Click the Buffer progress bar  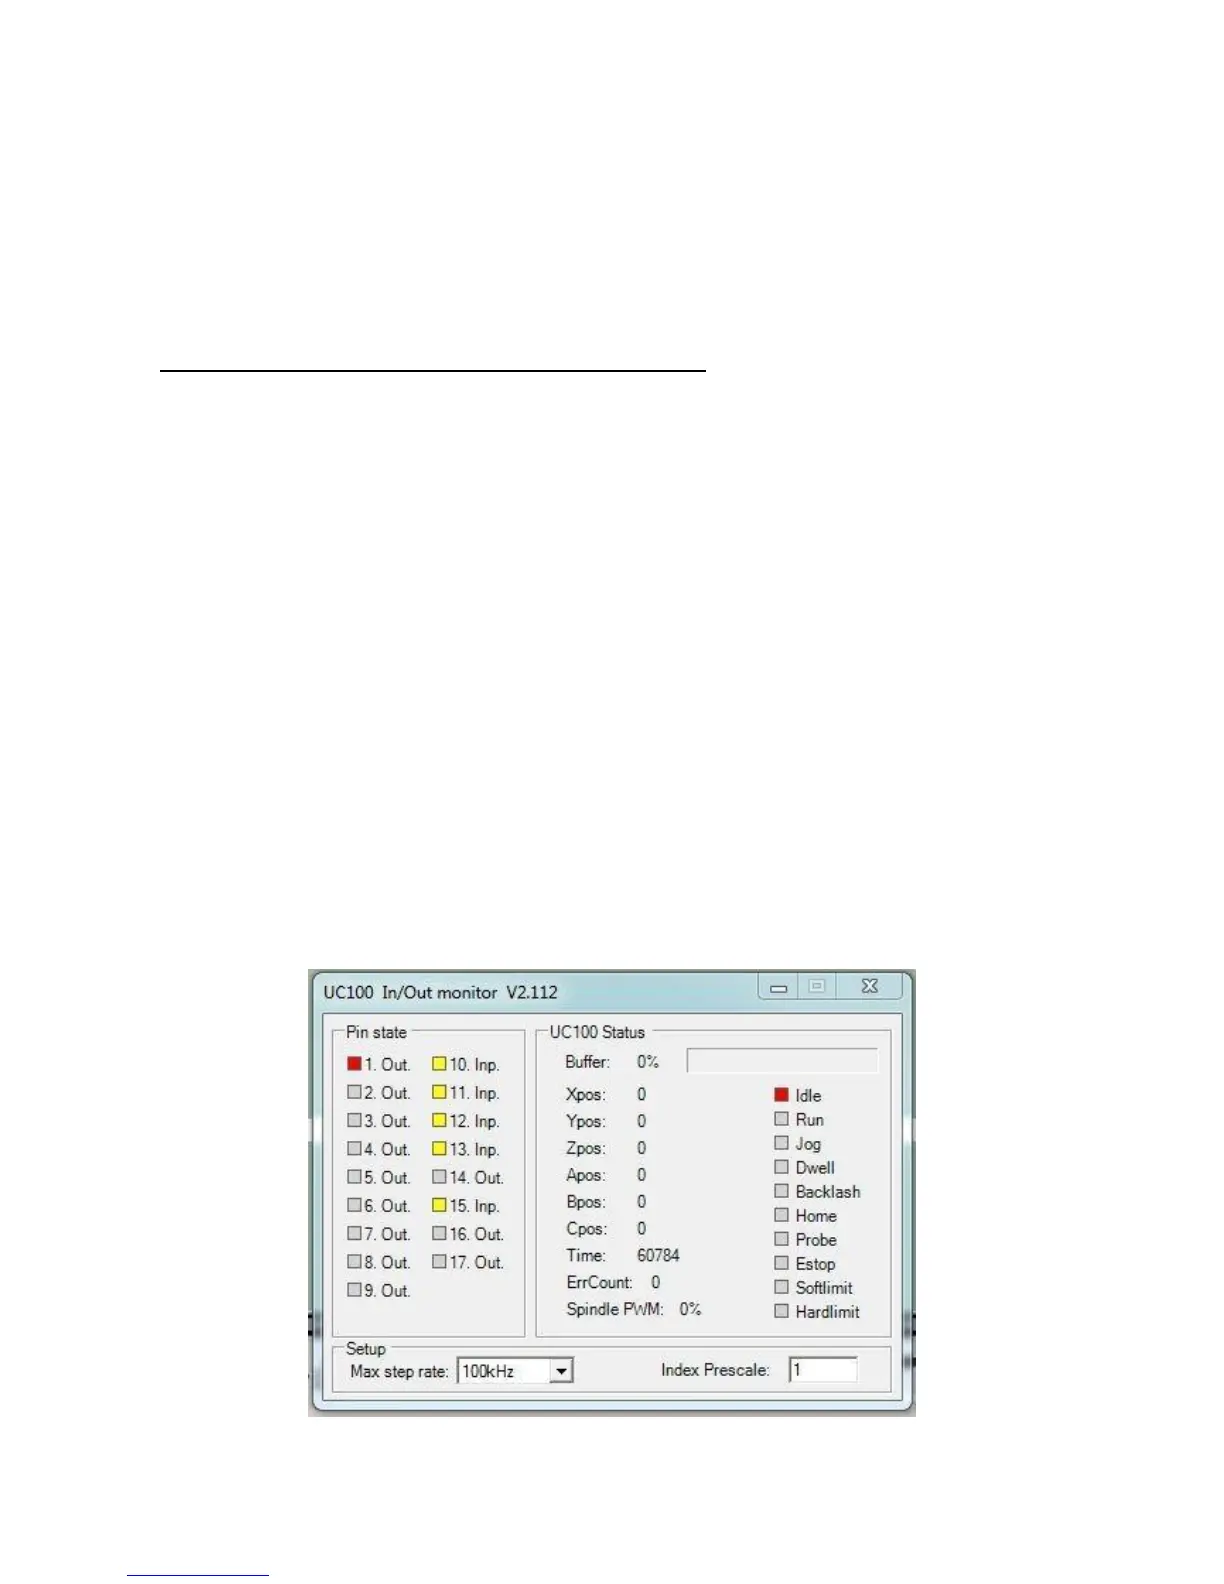[x=782, y=1061]
